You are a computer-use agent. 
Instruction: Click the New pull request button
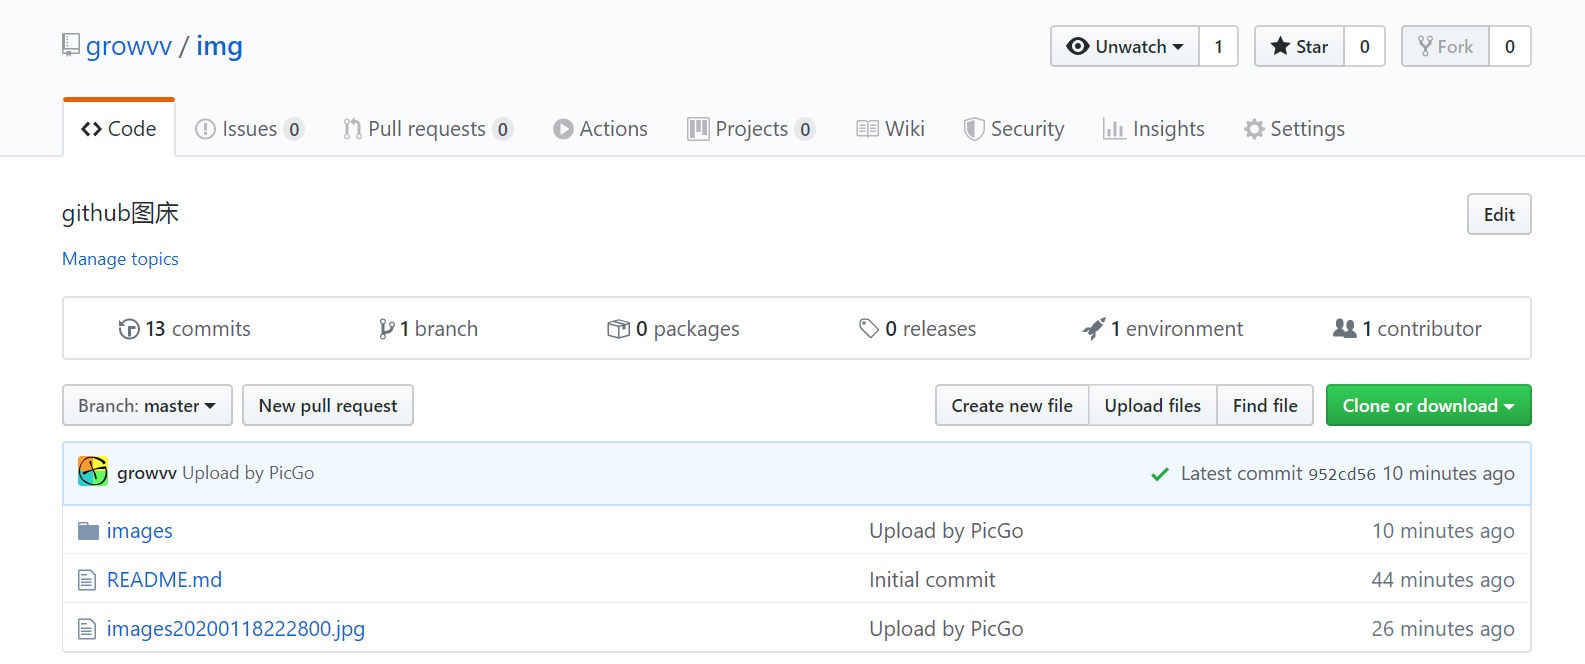click(x=328, y=405)
